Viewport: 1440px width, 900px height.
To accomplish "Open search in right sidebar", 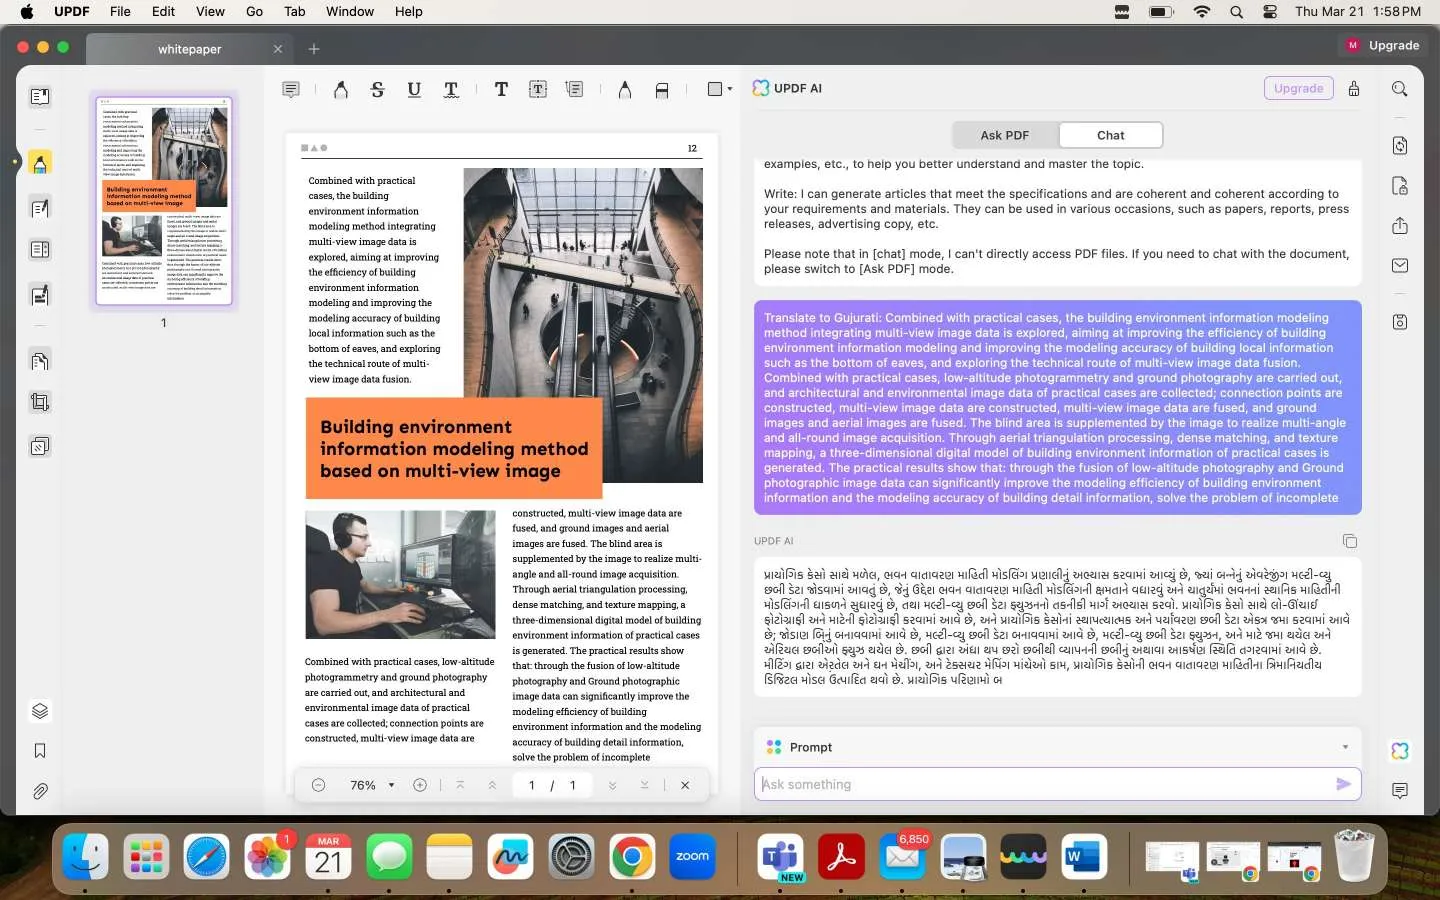I will 1400,89.
